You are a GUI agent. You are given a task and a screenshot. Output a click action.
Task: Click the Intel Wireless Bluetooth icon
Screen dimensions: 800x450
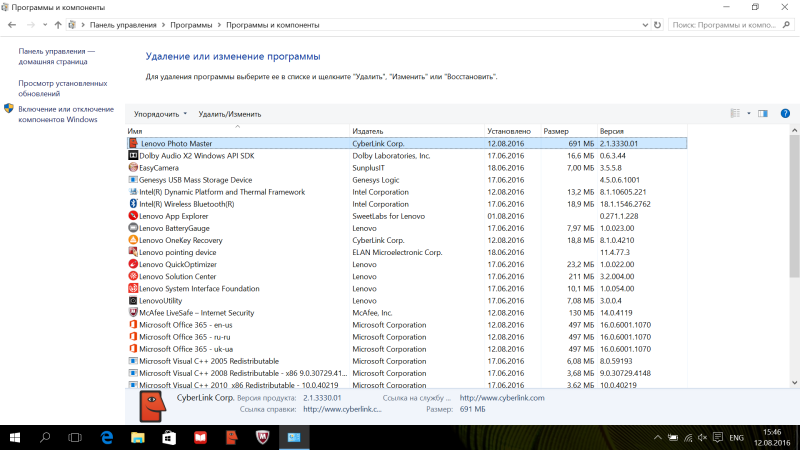(x=133, y=204)
